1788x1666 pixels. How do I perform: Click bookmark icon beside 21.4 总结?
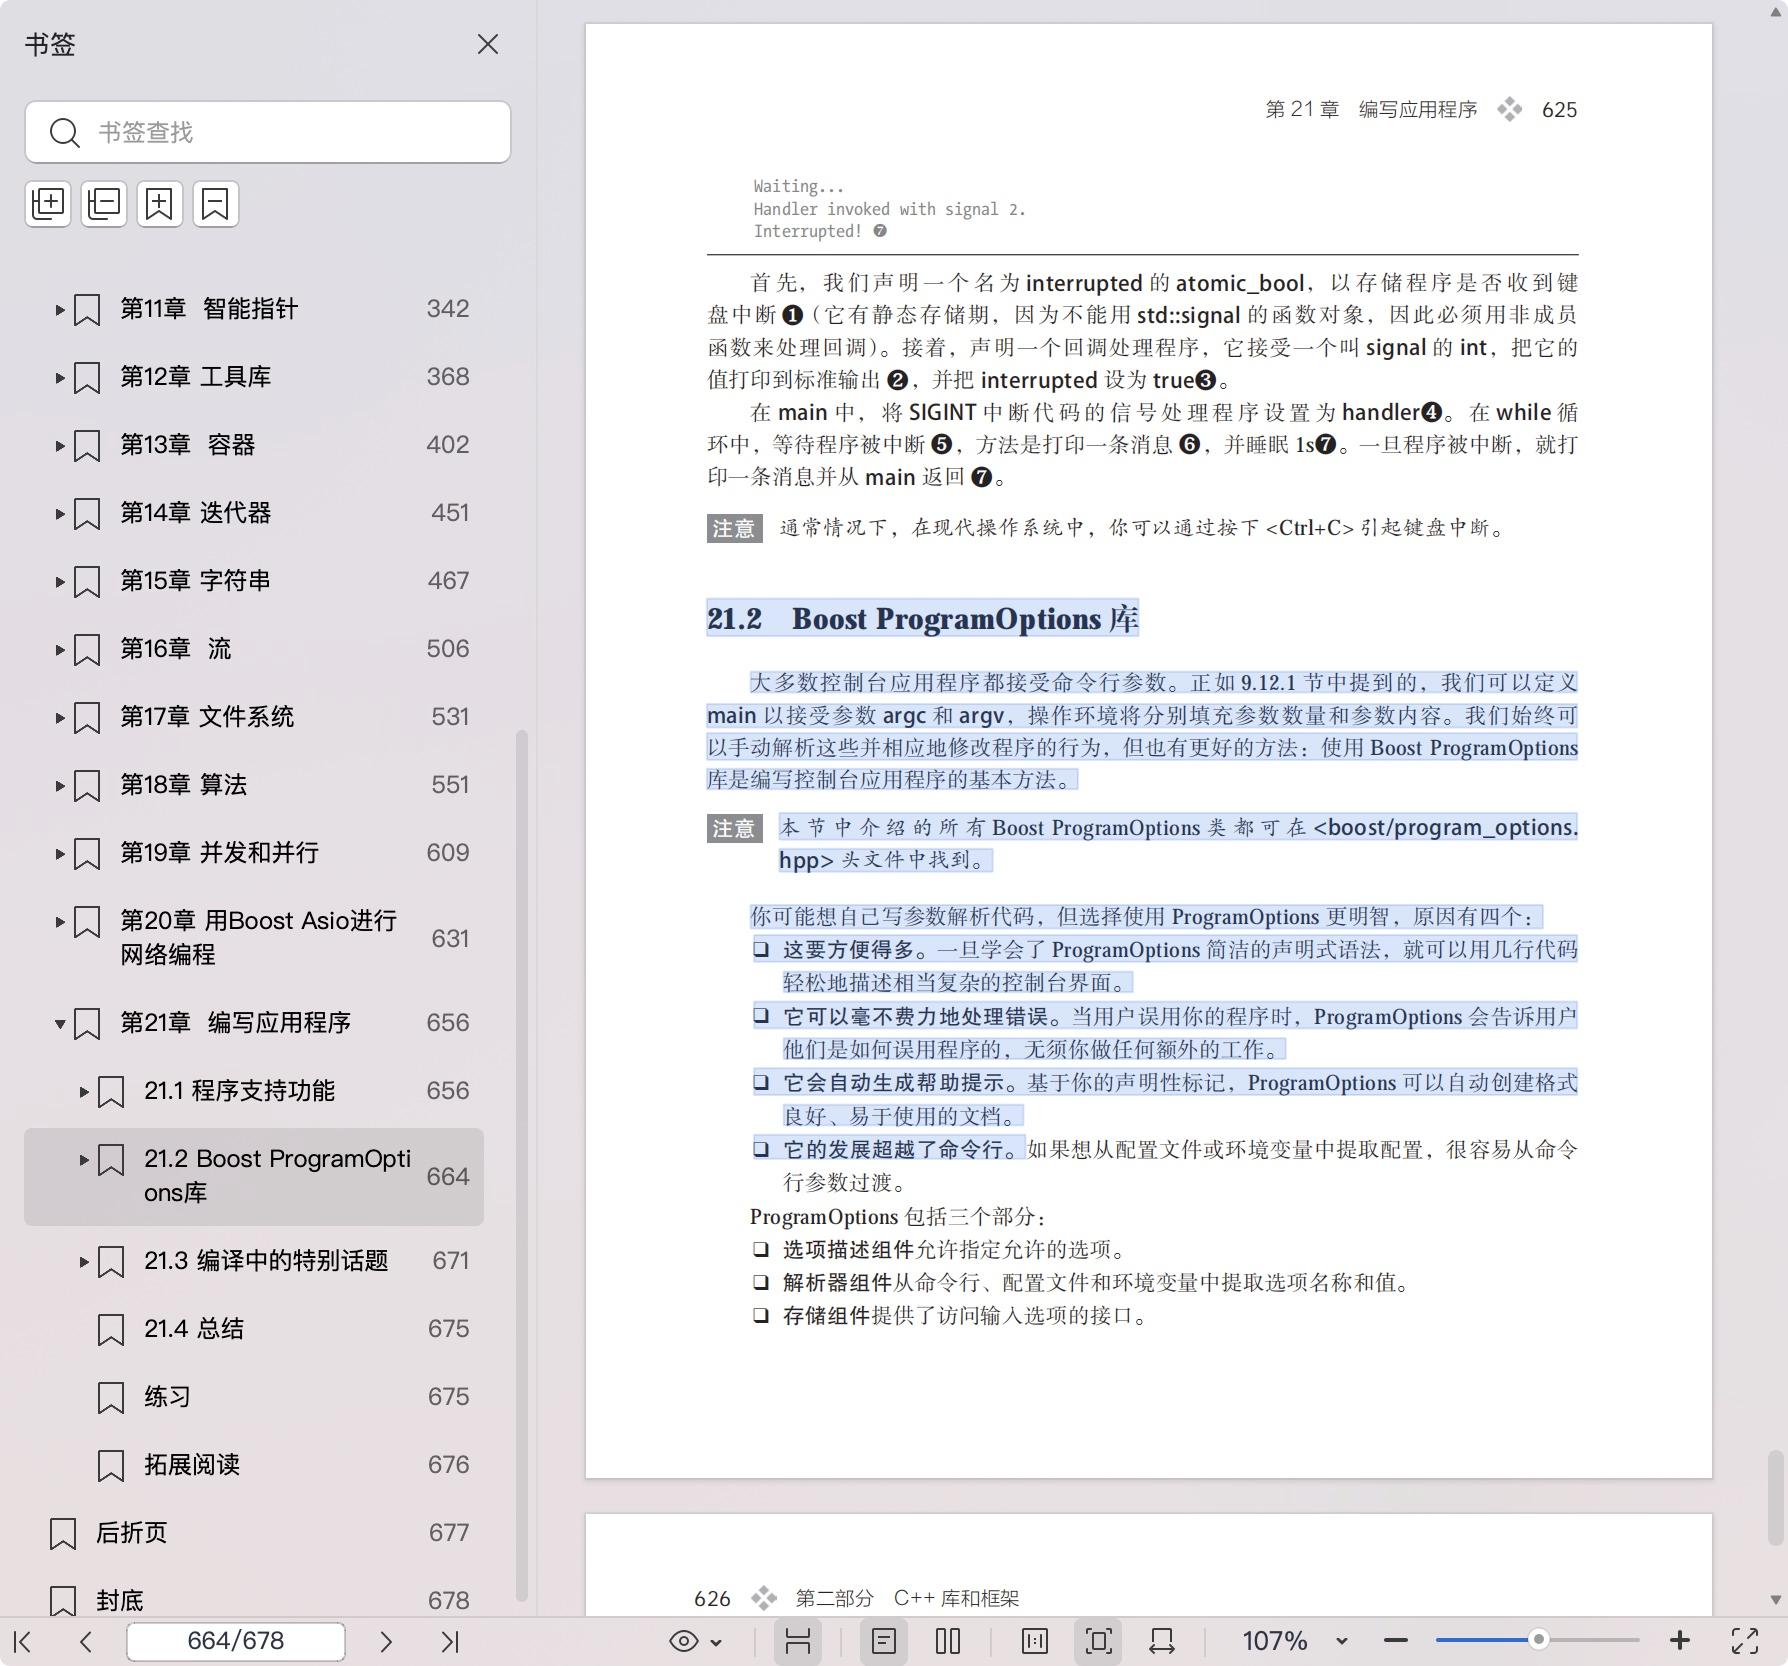(x=111, y=1330)
